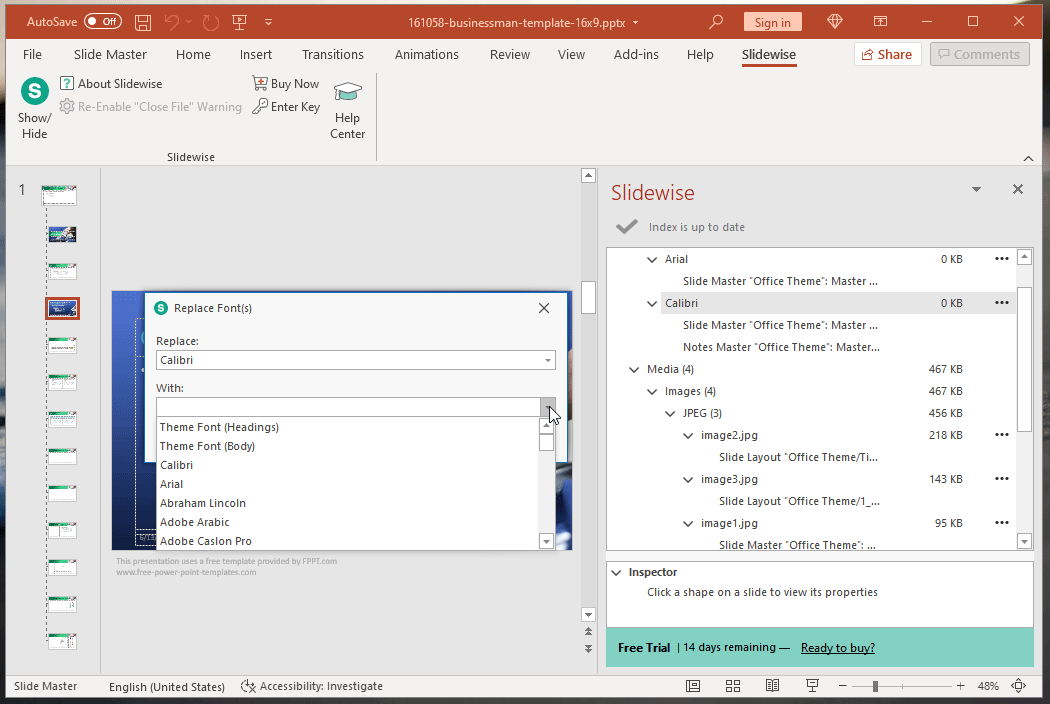Select Abraham Lincoln from font list
Viewport: 1050px width, 704px height.
pos(203,503)
